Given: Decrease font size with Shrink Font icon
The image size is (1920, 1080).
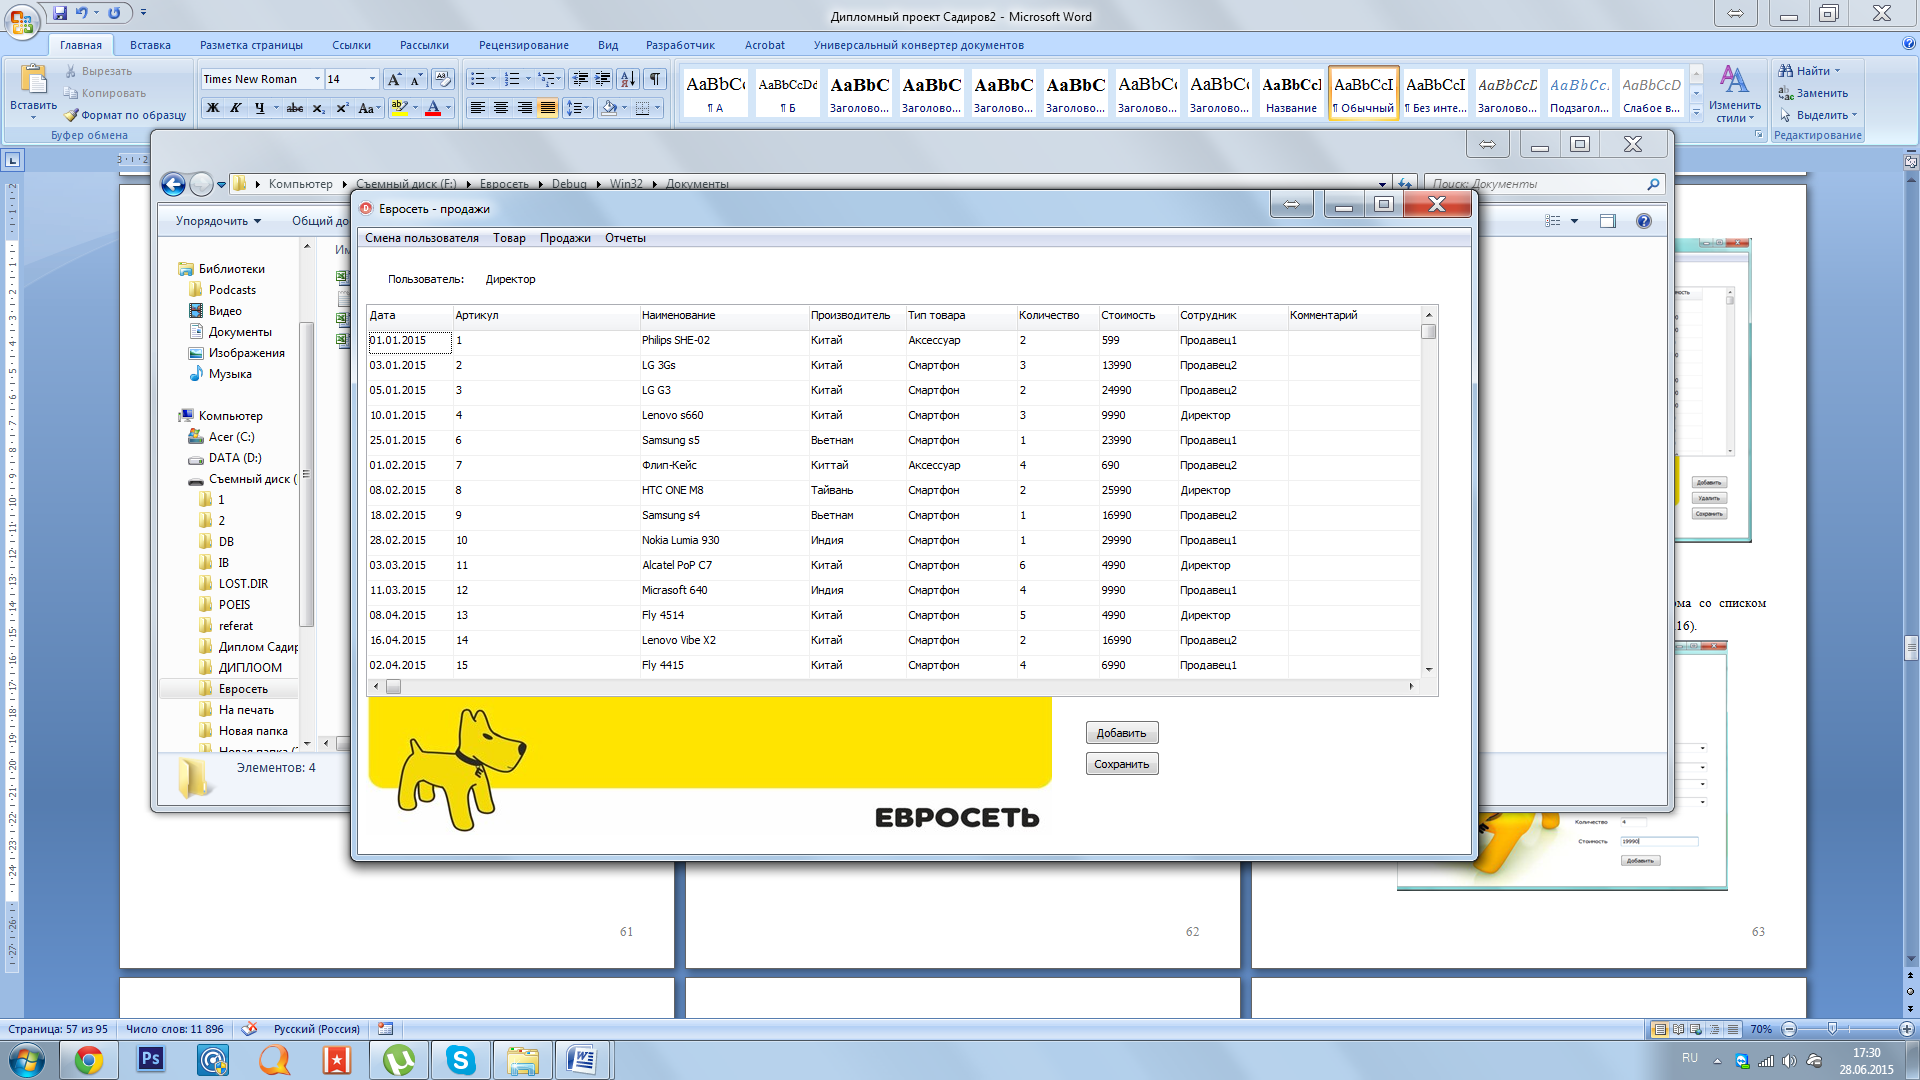Looking at the screenshot, I should (x=417, y=79).
